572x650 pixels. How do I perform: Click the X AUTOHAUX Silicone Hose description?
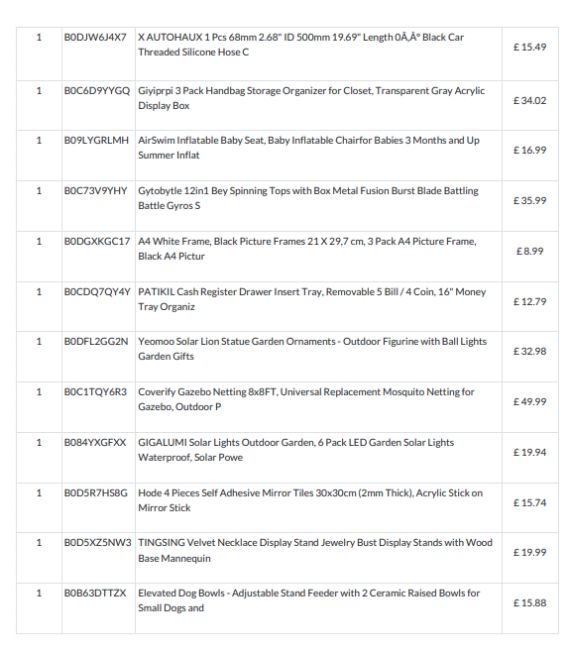pyautogui.click(x=301, y=44)
